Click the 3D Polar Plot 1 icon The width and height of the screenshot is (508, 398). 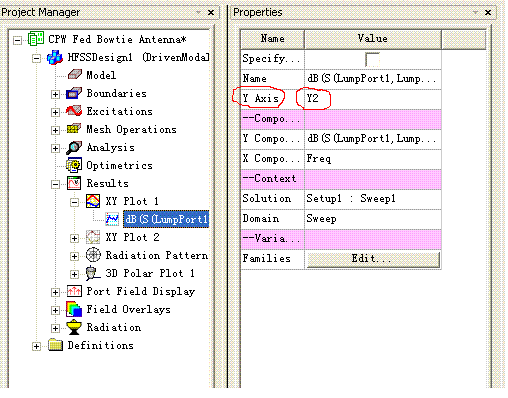(93, 273)
